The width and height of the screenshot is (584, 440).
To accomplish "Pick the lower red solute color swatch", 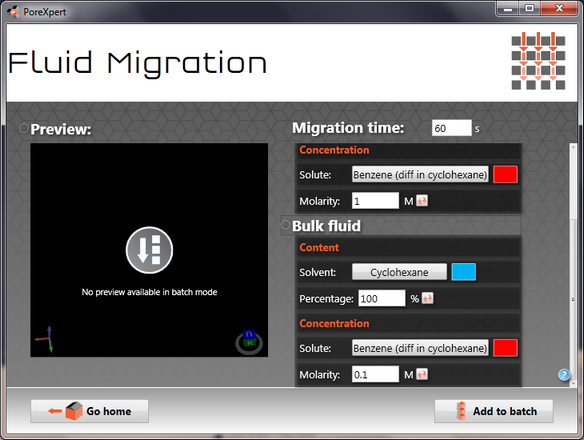I will [505, 348].
